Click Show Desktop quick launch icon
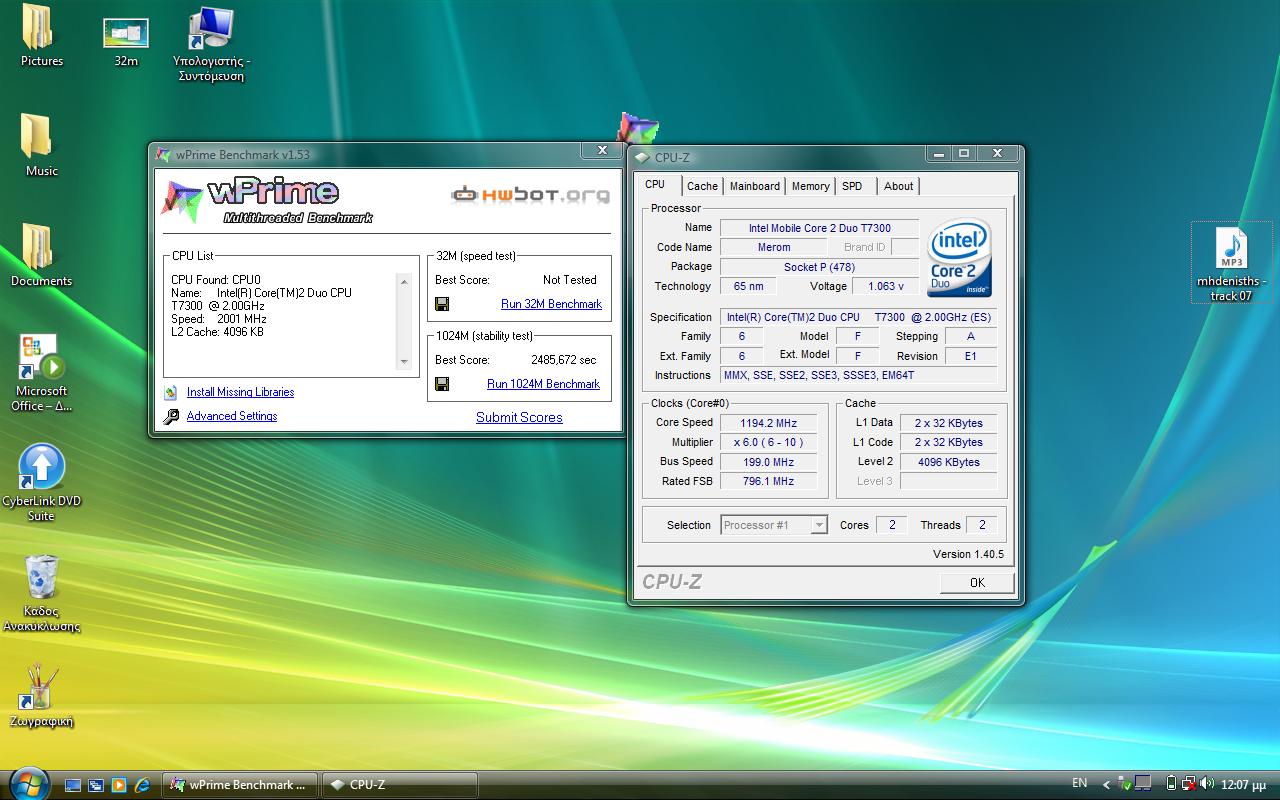Screen dimensions: 1280x800 point(73,785)
